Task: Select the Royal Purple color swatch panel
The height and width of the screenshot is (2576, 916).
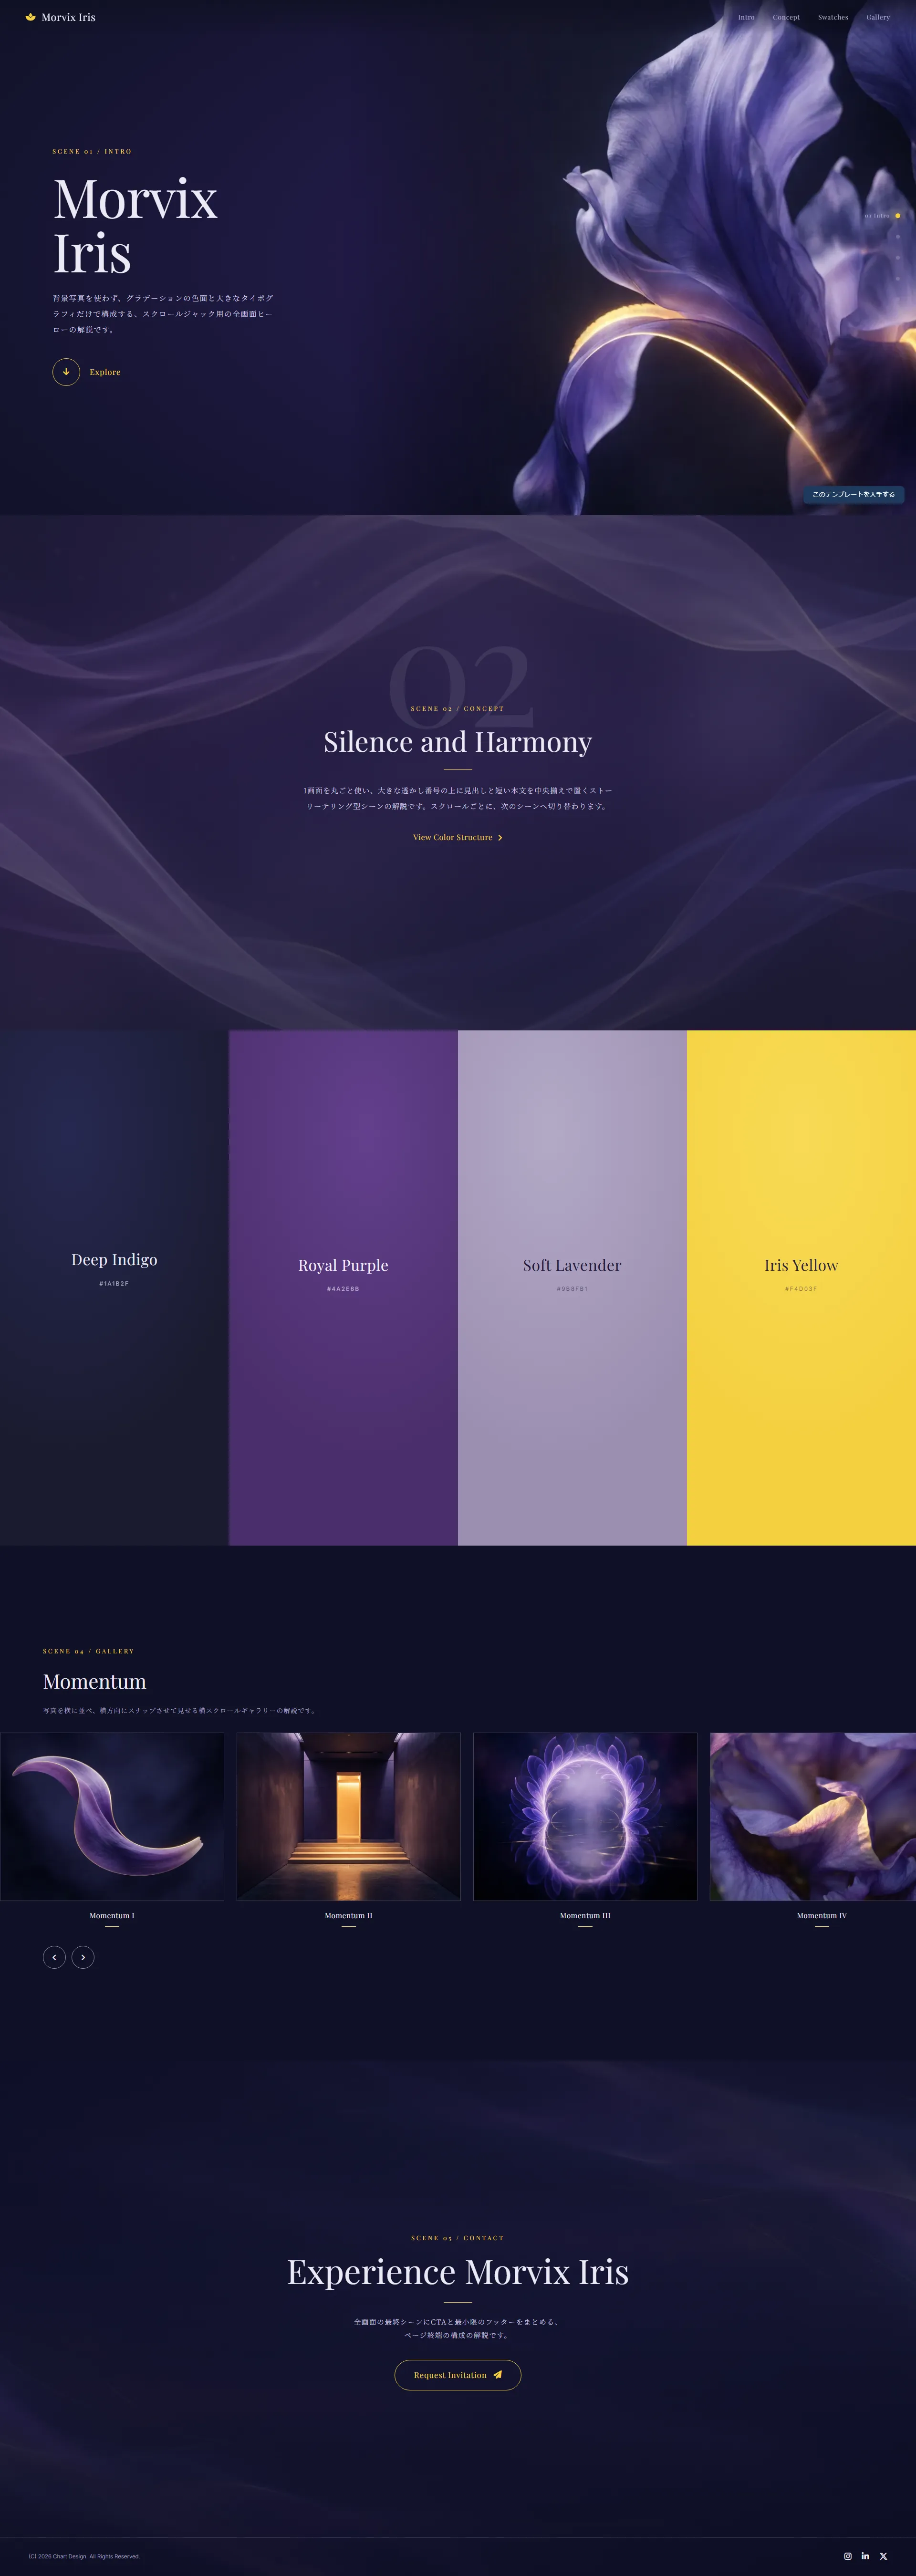Action: pyautogui.click(x=343, y=1287)
